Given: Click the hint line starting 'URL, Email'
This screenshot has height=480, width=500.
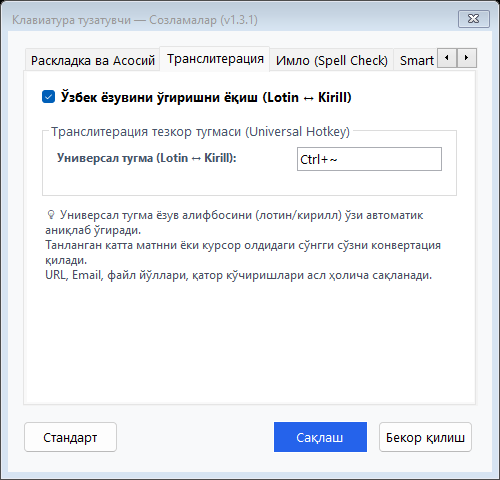Looking at the screenshot, I should [x=239, y=275].
